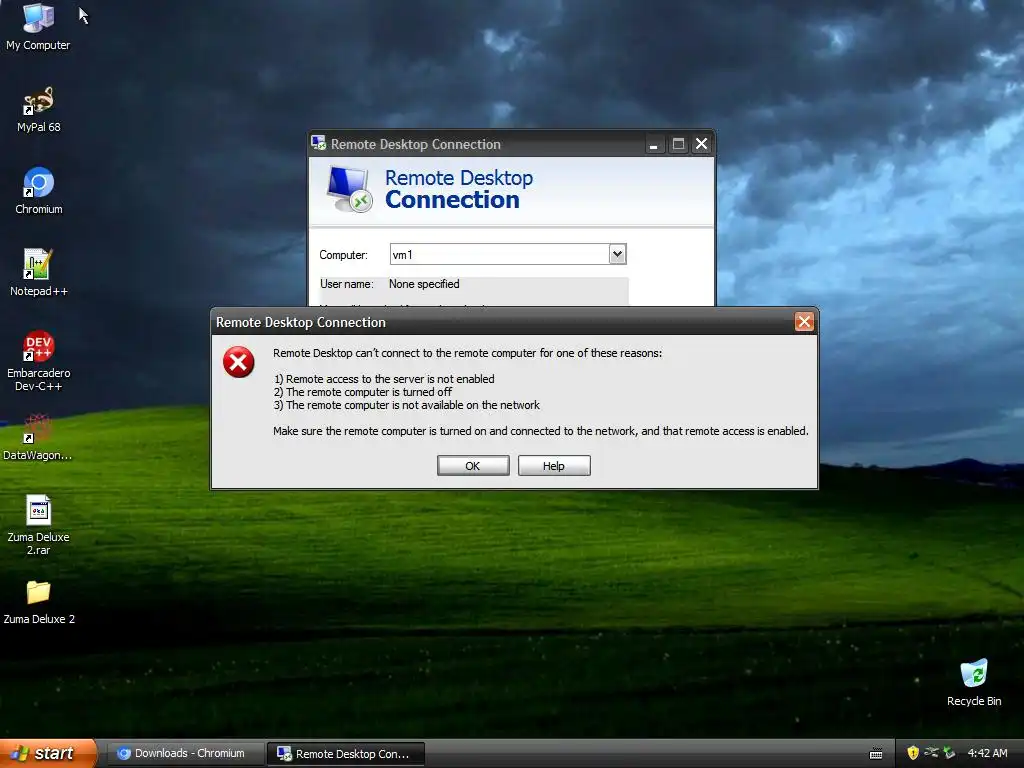The width and height of the screenshot is (1024, 768).
Task: Click the 'Computer:' field label
Action: [x=344, y=255]
